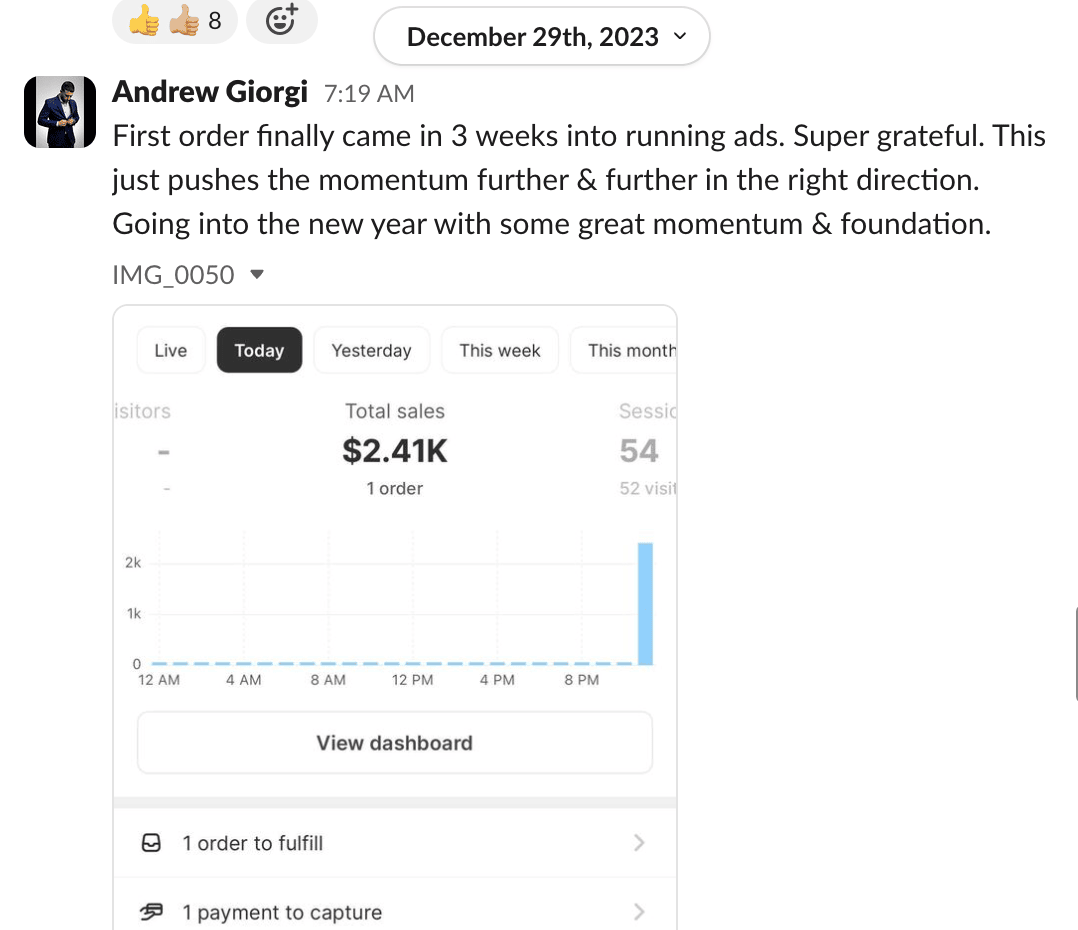Click the inbox icon beside order to fulfill
1078x930 pixels.
[151, 843]
